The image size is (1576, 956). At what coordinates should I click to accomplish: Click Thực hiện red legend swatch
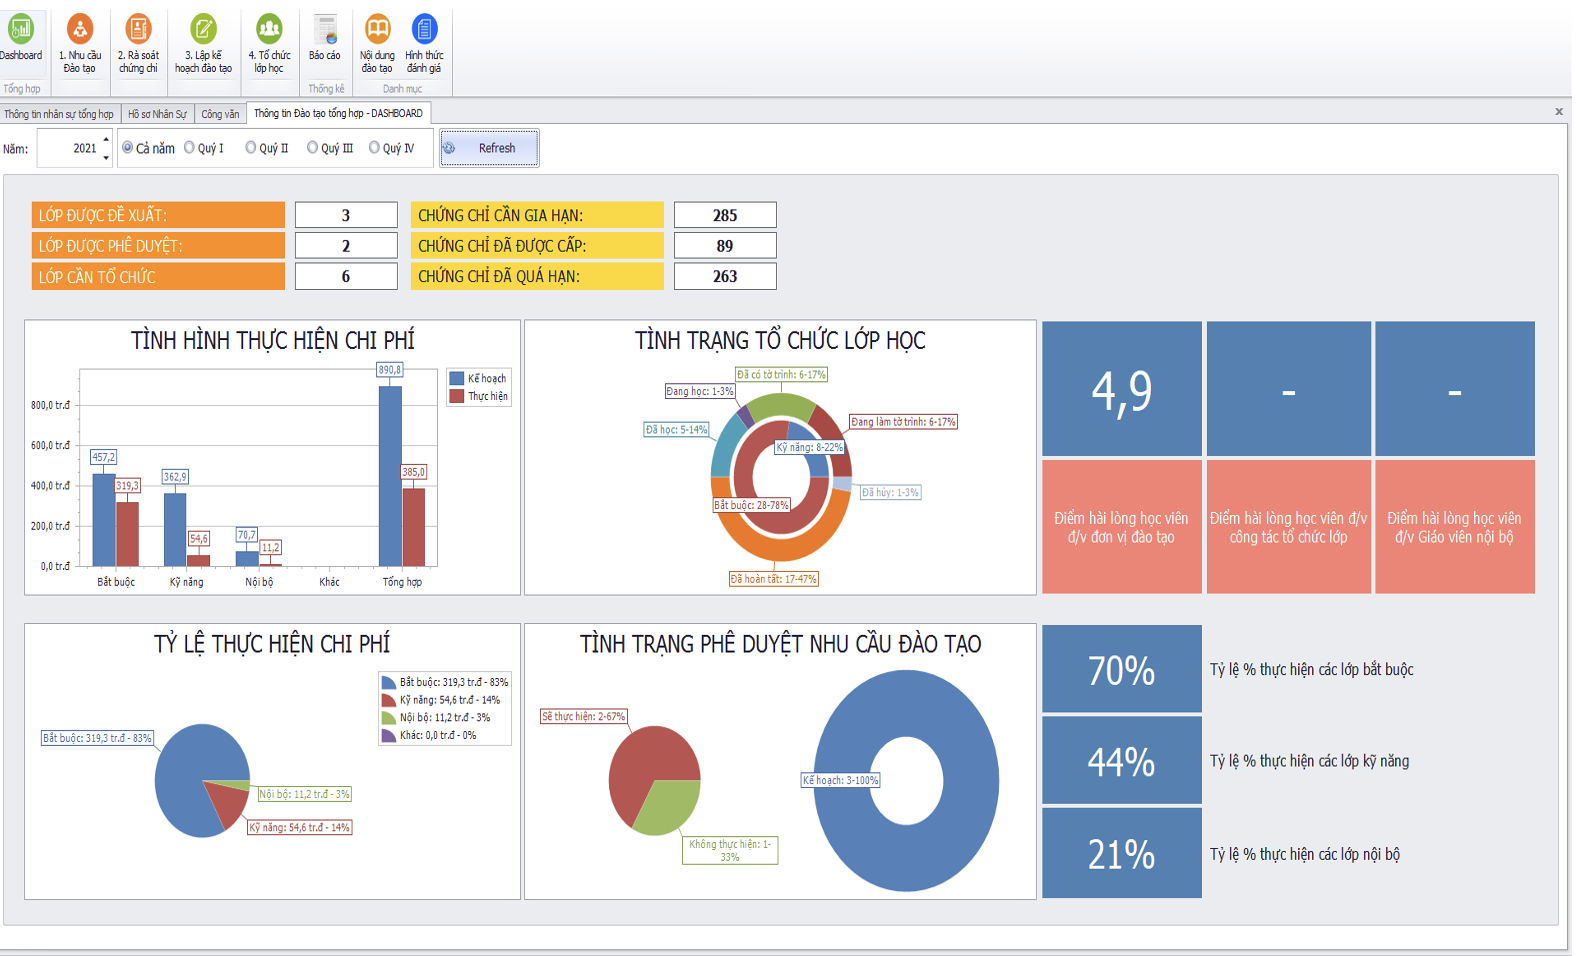(x=457, y=396)
